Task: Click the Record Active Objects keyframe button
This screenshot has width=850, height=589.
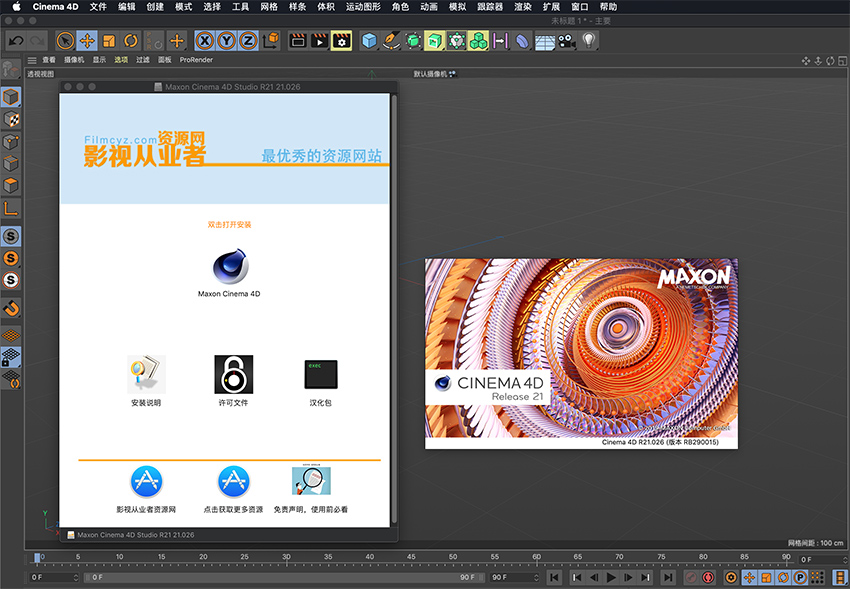Action: (691, 578)
